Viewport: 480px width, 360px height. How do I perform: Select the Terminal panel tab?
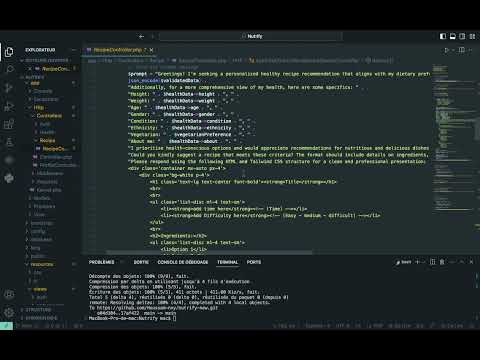pyautogui.click(x=228, y=262)
